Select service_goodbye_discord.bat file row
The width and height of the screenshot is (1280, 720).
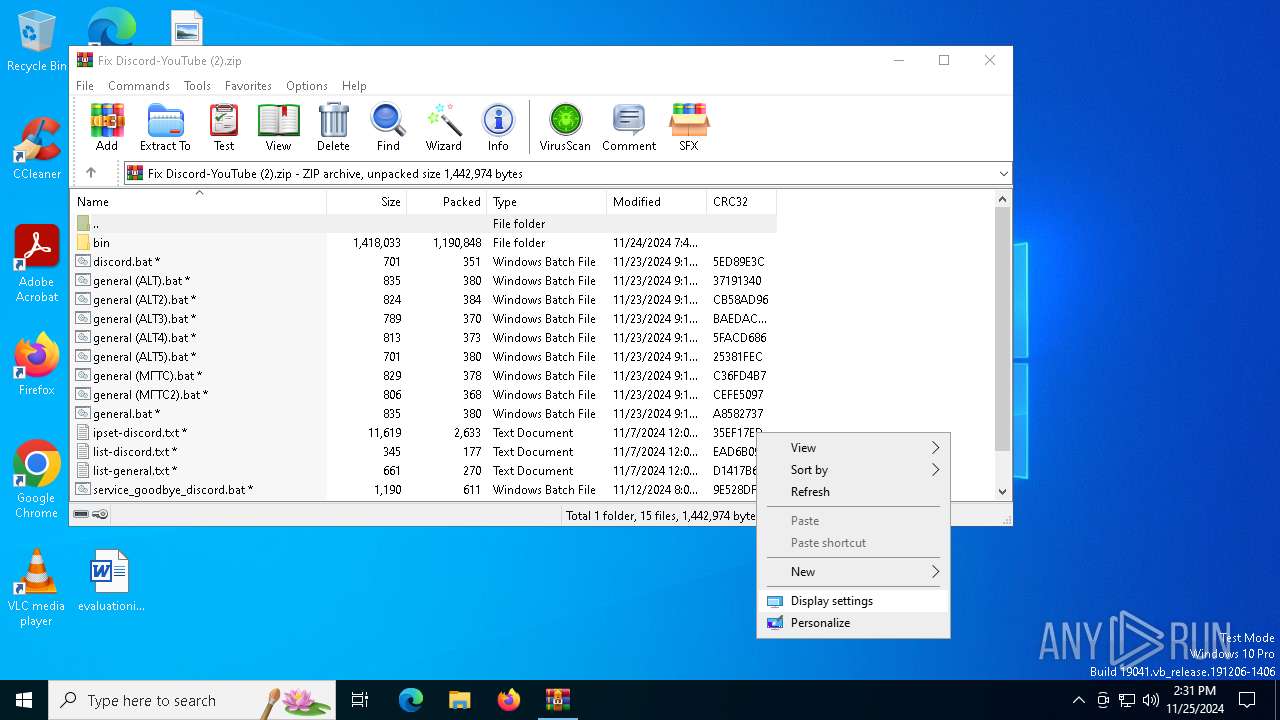click(424, 490)
